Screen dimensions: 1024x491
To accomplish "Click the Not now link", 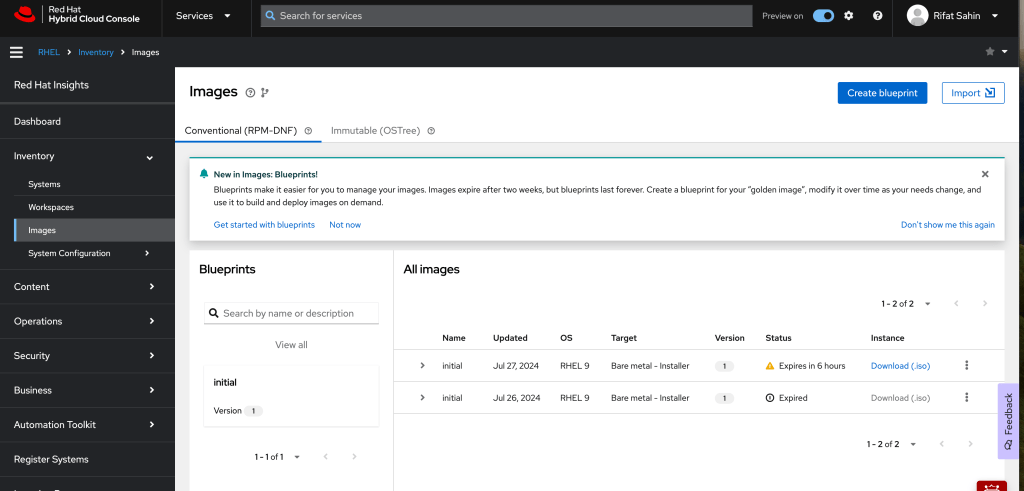I will click(345, 225).
